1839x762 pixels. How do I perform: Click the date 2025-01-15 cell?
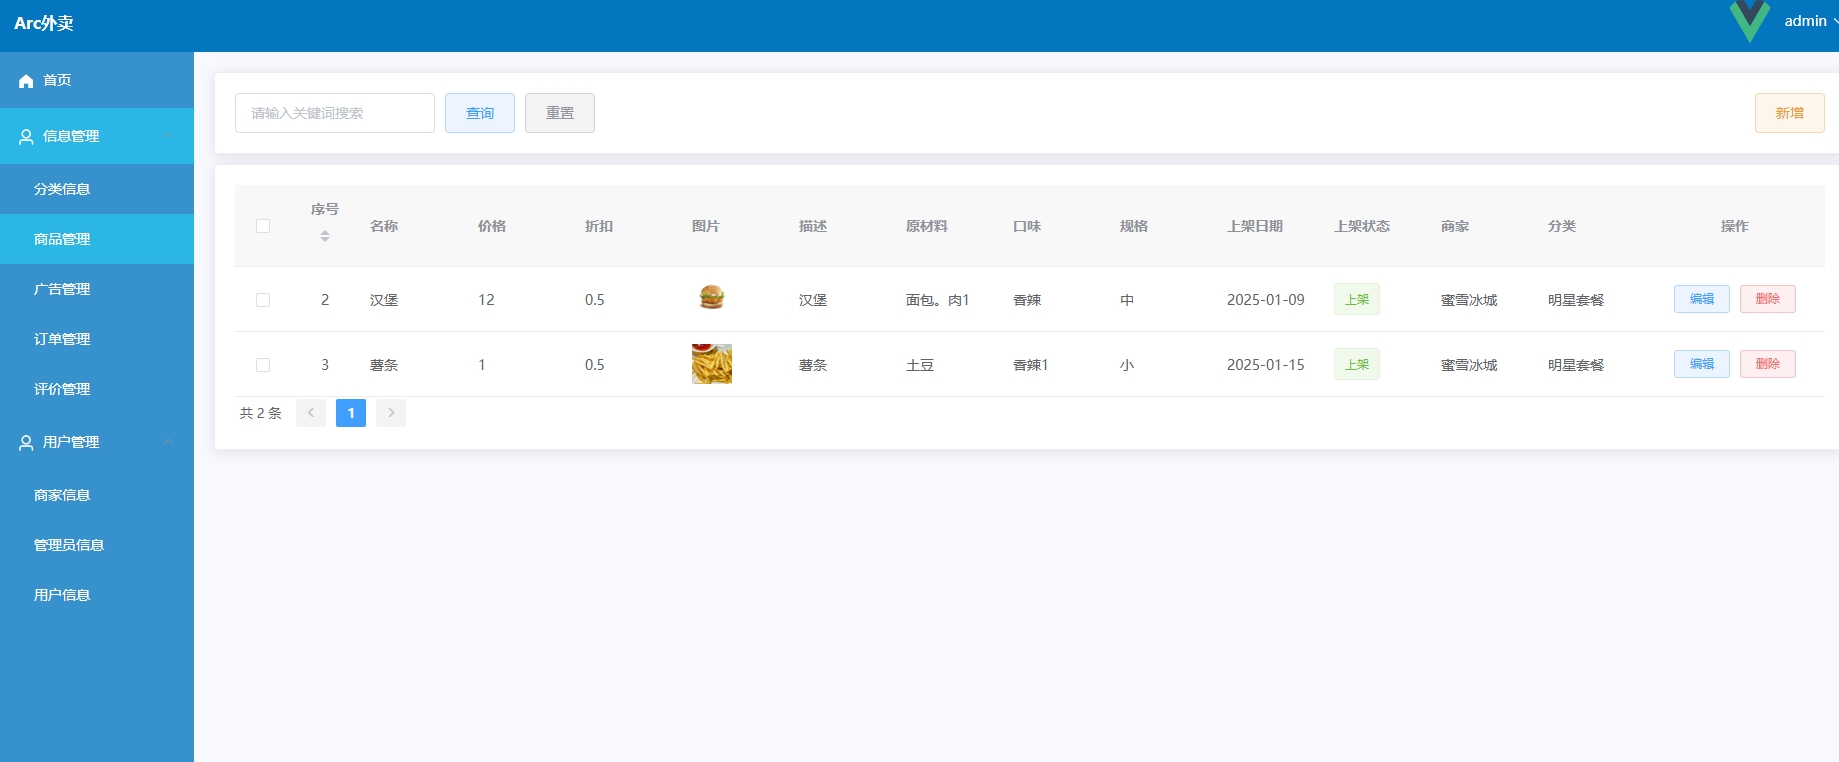pyautogui.click(x=1266, y=365)
